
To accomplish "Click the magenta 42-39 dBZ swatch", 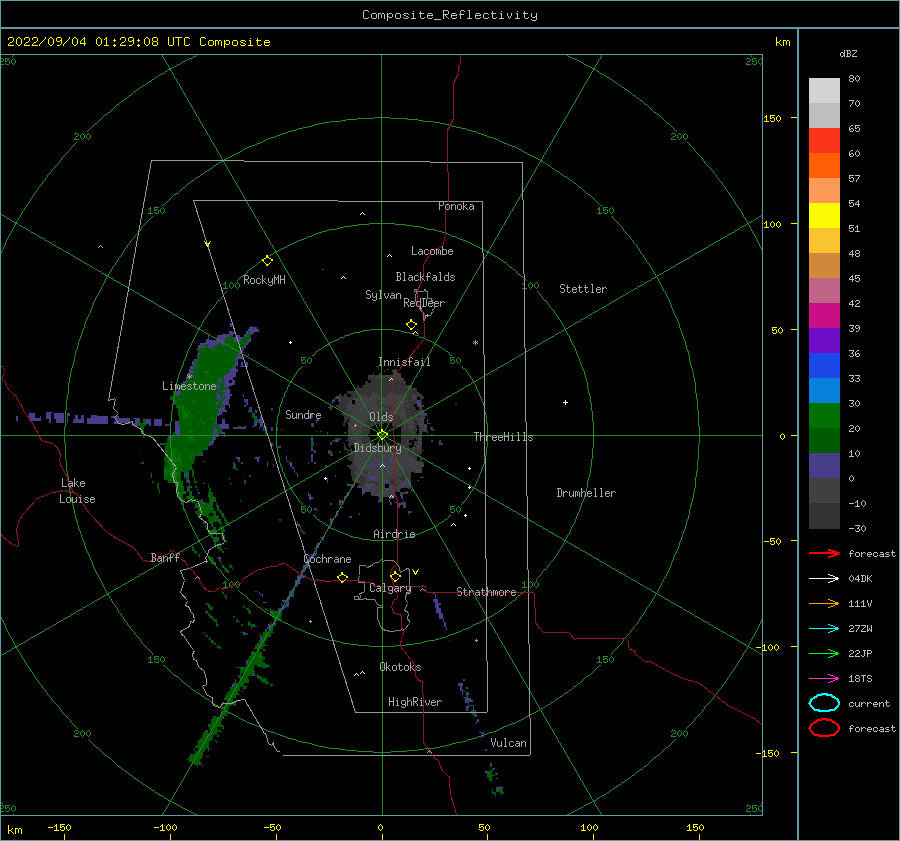I will [x=824, y=316].
